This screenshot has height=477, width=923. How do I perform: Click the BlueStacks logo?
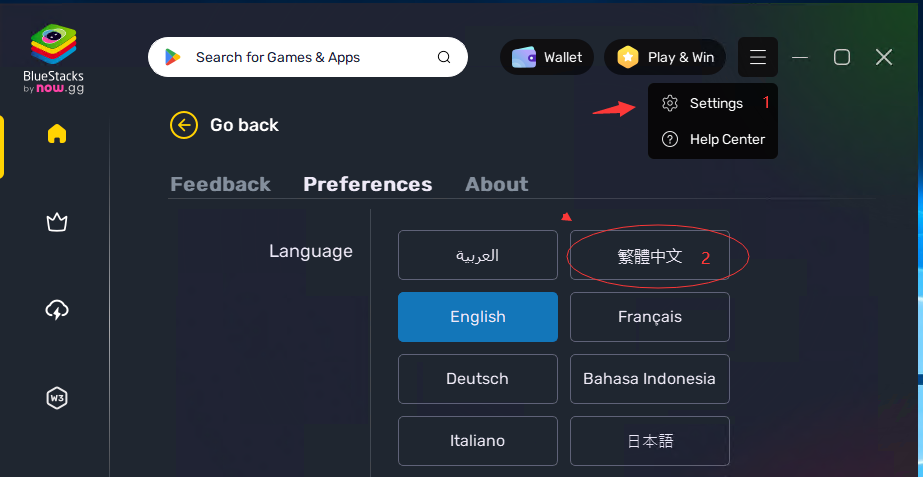click(x=54, y=58)
